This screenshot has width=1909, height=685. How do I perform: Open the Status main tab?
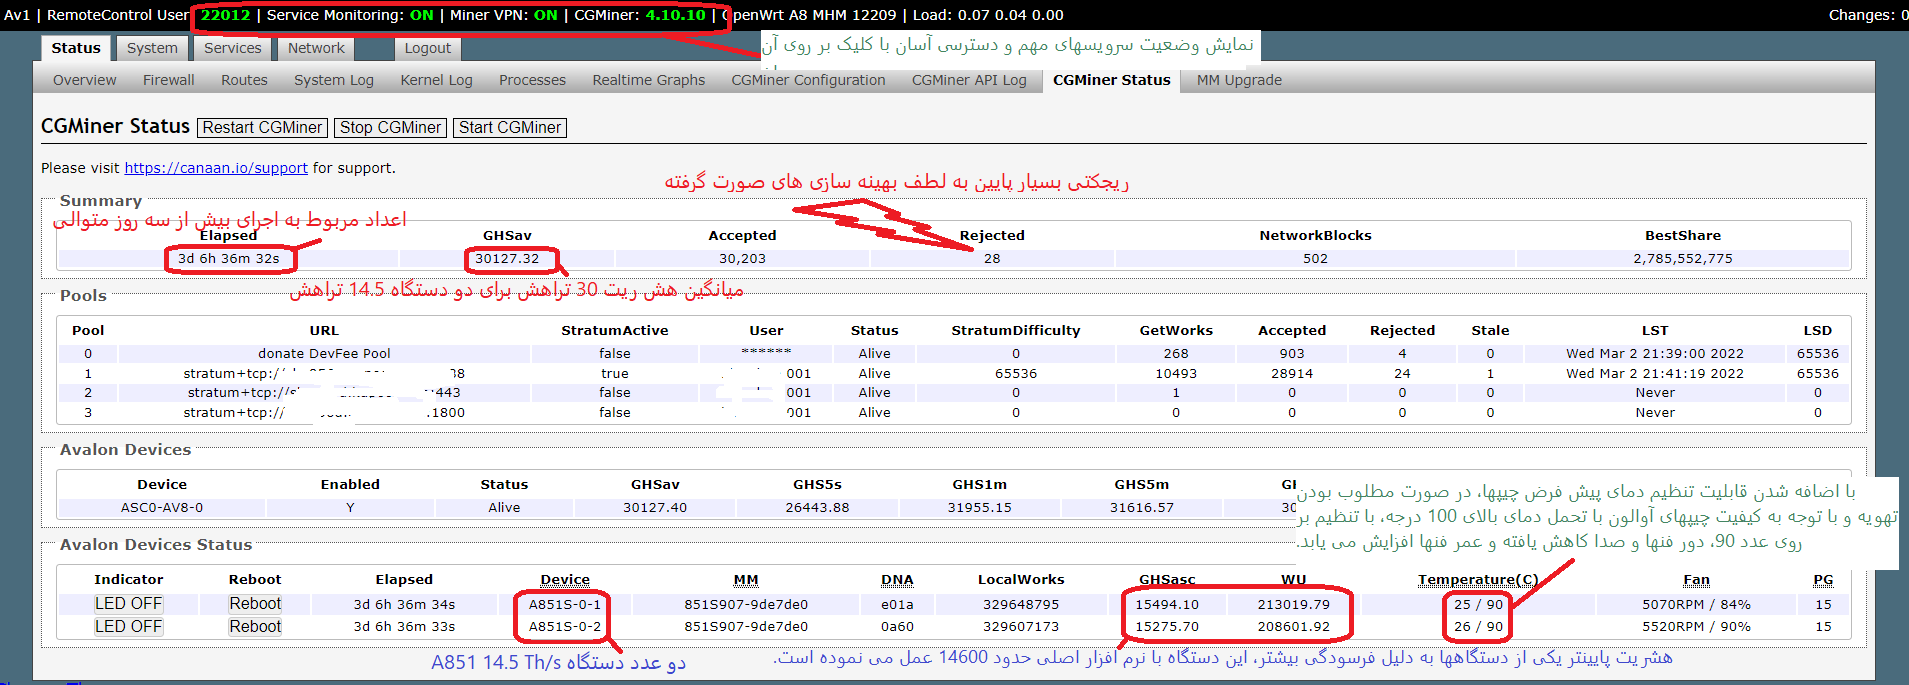(76, 48)
